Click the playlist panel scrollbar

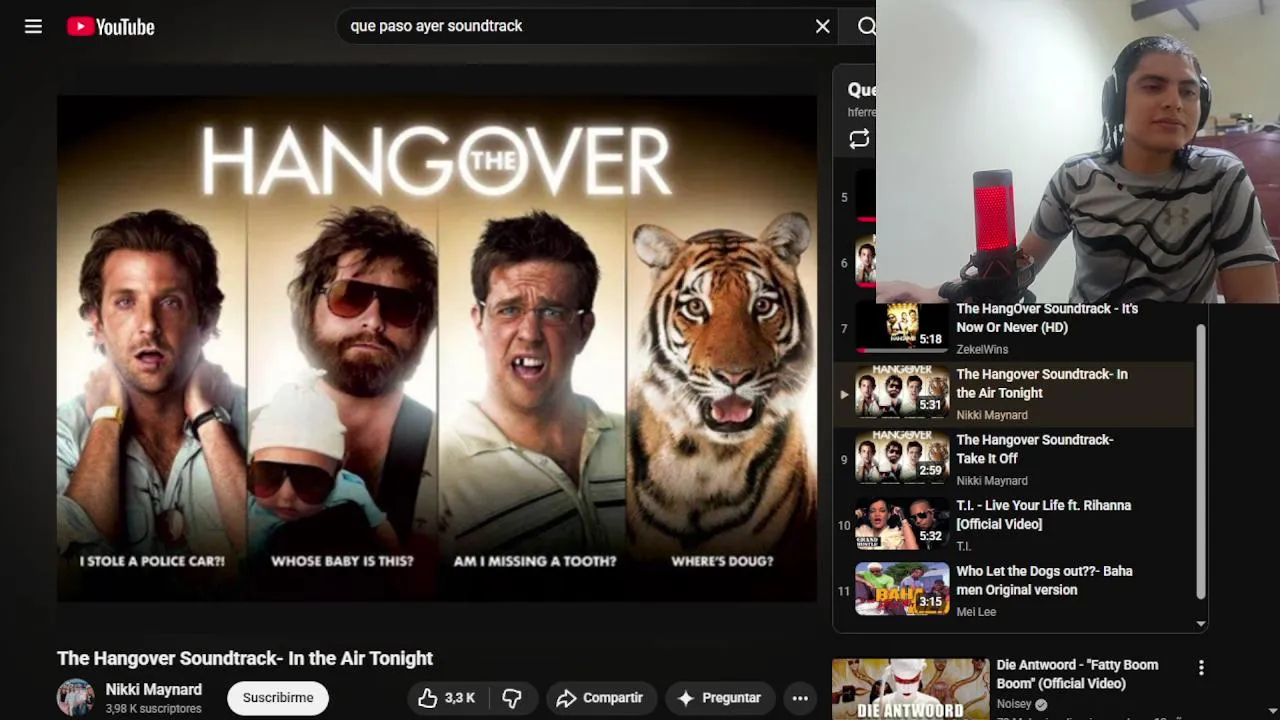coord(1201,462)
